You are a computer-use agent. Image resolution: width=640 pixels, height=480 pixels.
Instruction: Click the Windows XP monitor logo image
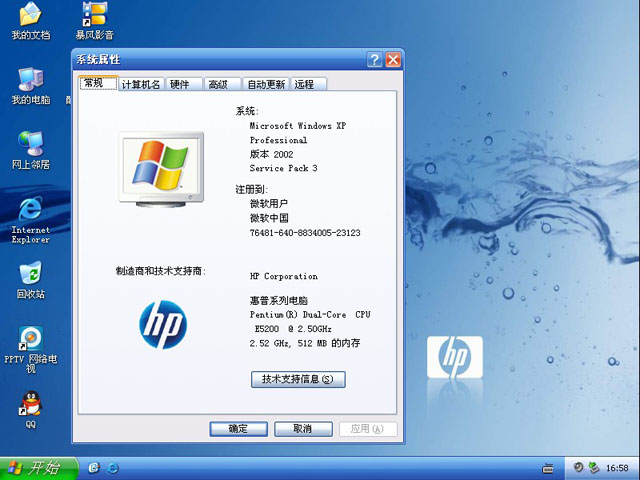pos(161,169)
